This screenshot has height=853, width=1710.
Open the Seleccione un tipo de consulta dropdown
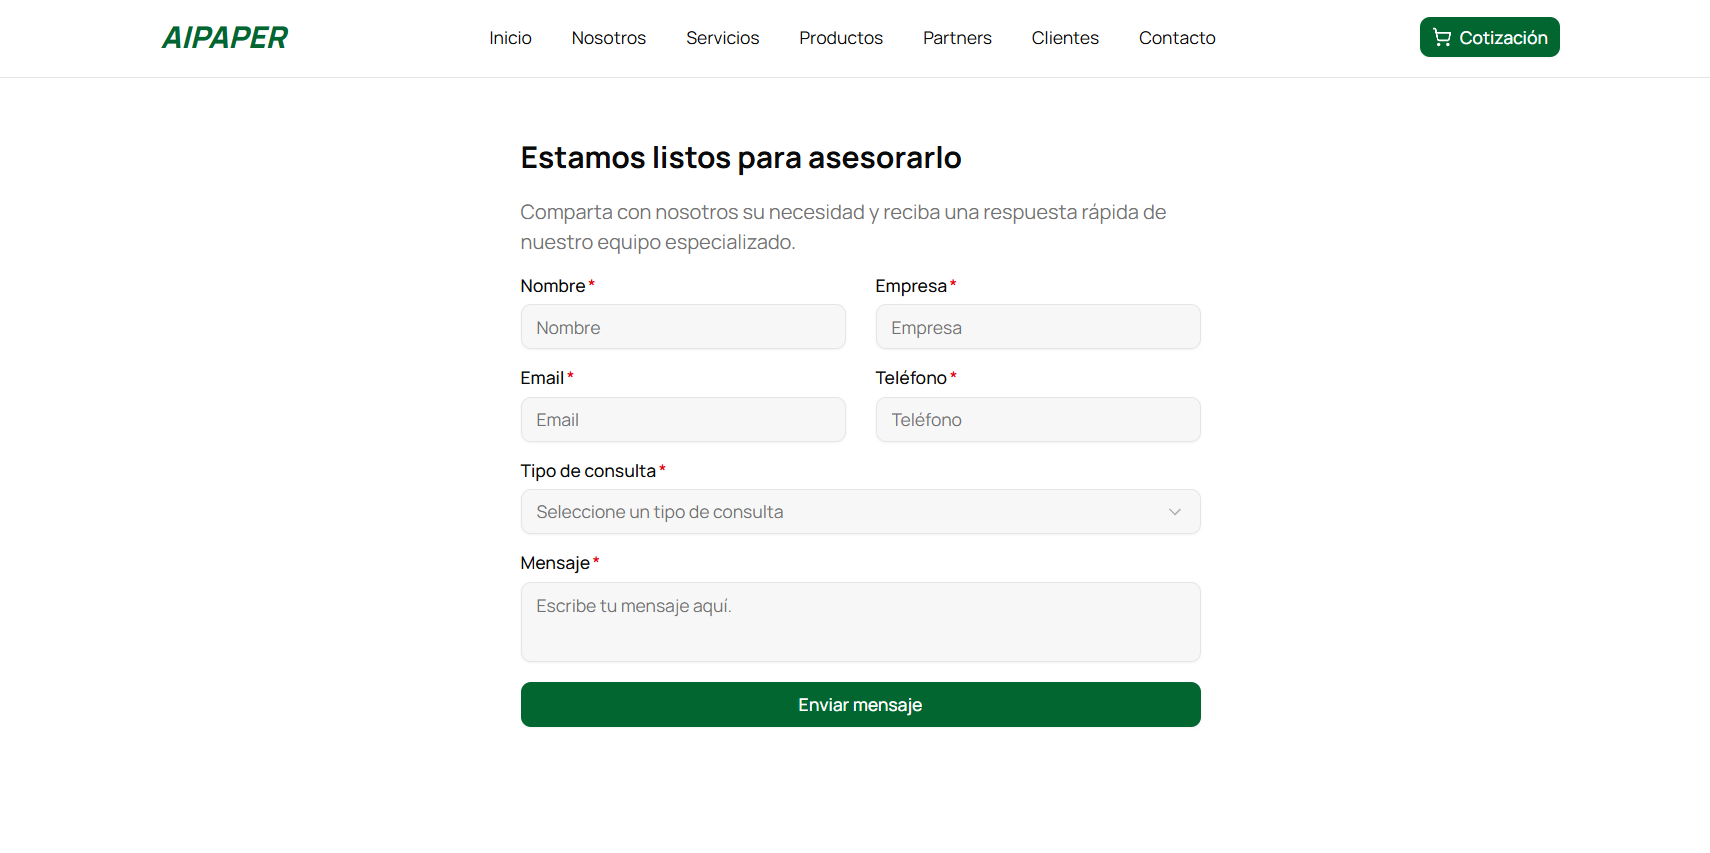(859, 512)
